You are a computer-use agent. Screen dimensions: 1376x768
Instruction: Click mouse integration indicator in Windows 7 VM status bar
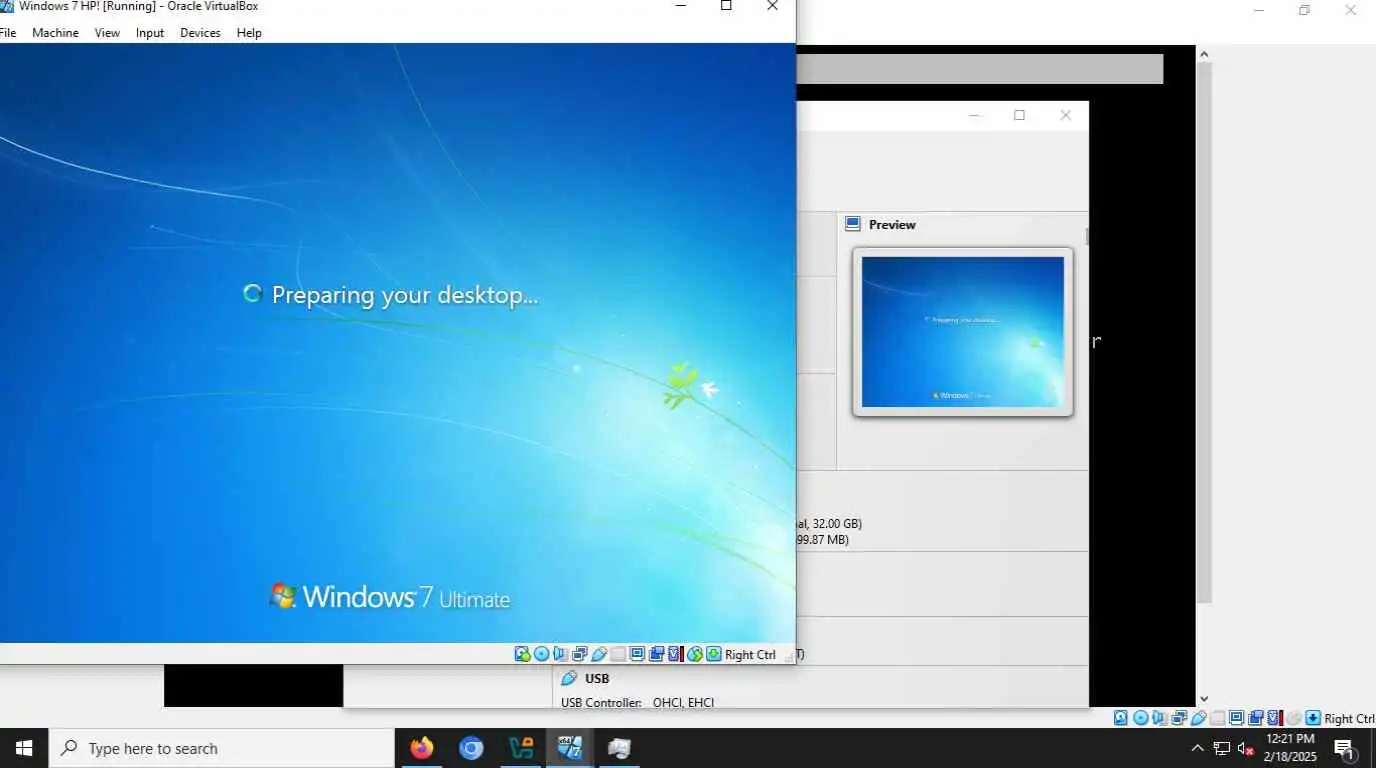coord(695,654)
